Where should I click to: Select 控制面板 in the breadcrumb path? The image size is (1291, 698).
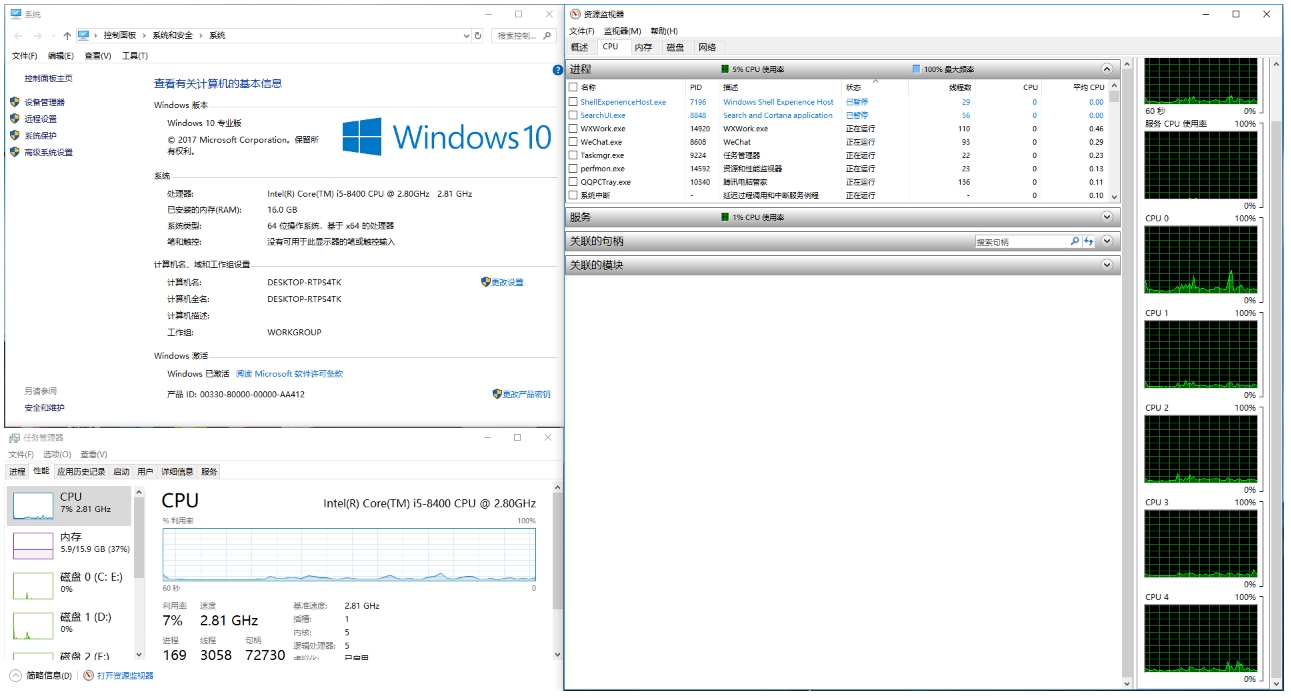click(120, 35)
